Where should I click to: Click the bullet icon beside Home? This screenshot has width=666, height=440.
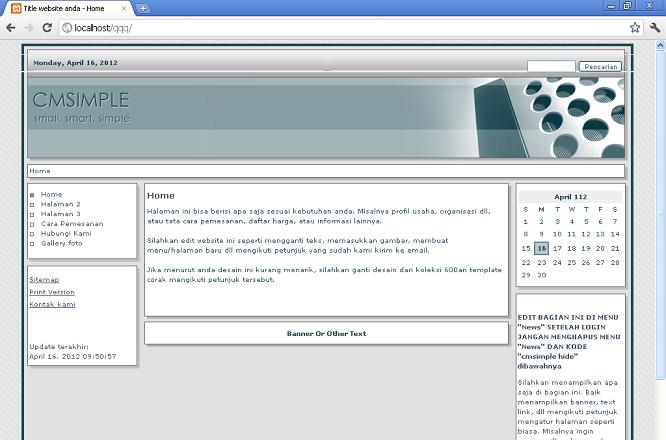32,195
